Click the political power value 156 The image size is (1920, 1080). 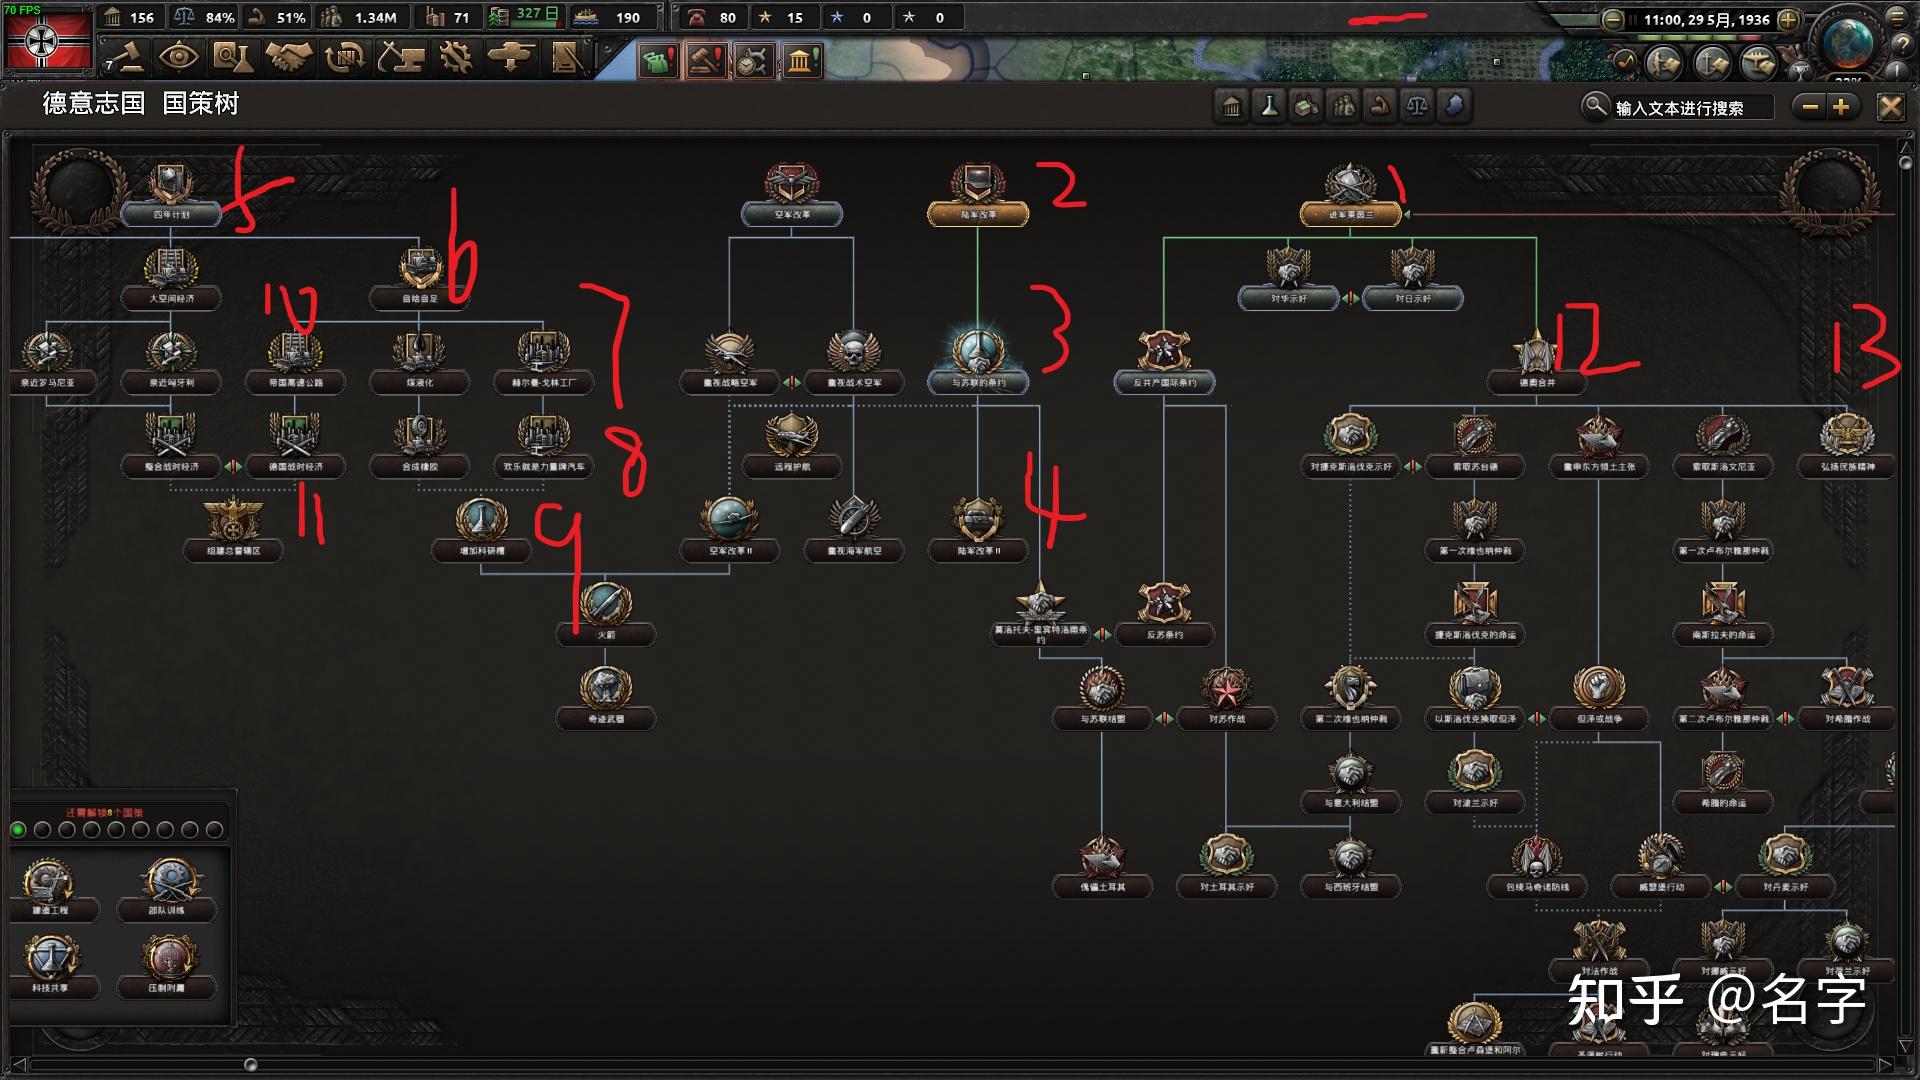[x=142, y=18]
